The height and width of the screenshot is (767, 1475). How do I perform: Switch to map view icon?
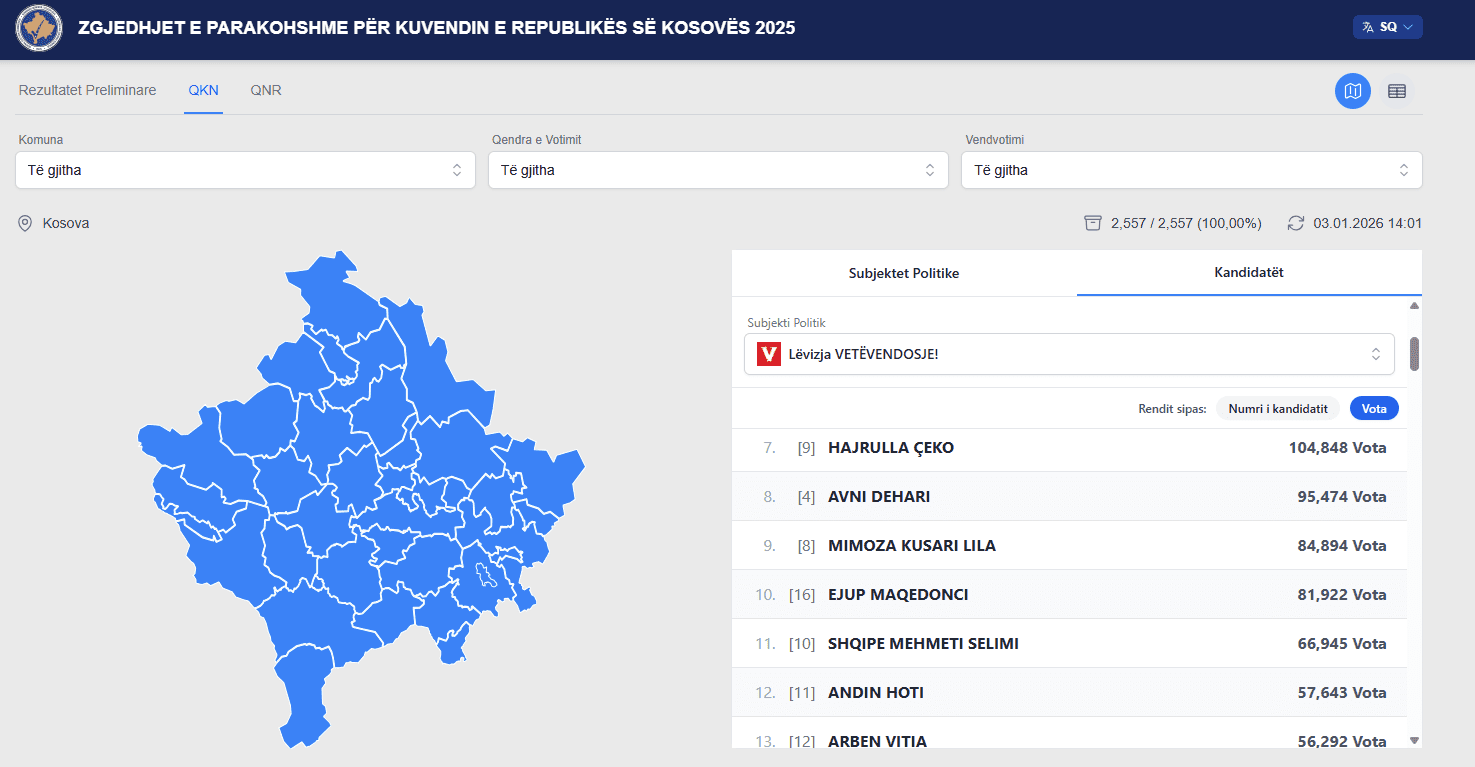[x=1352, y=91]
